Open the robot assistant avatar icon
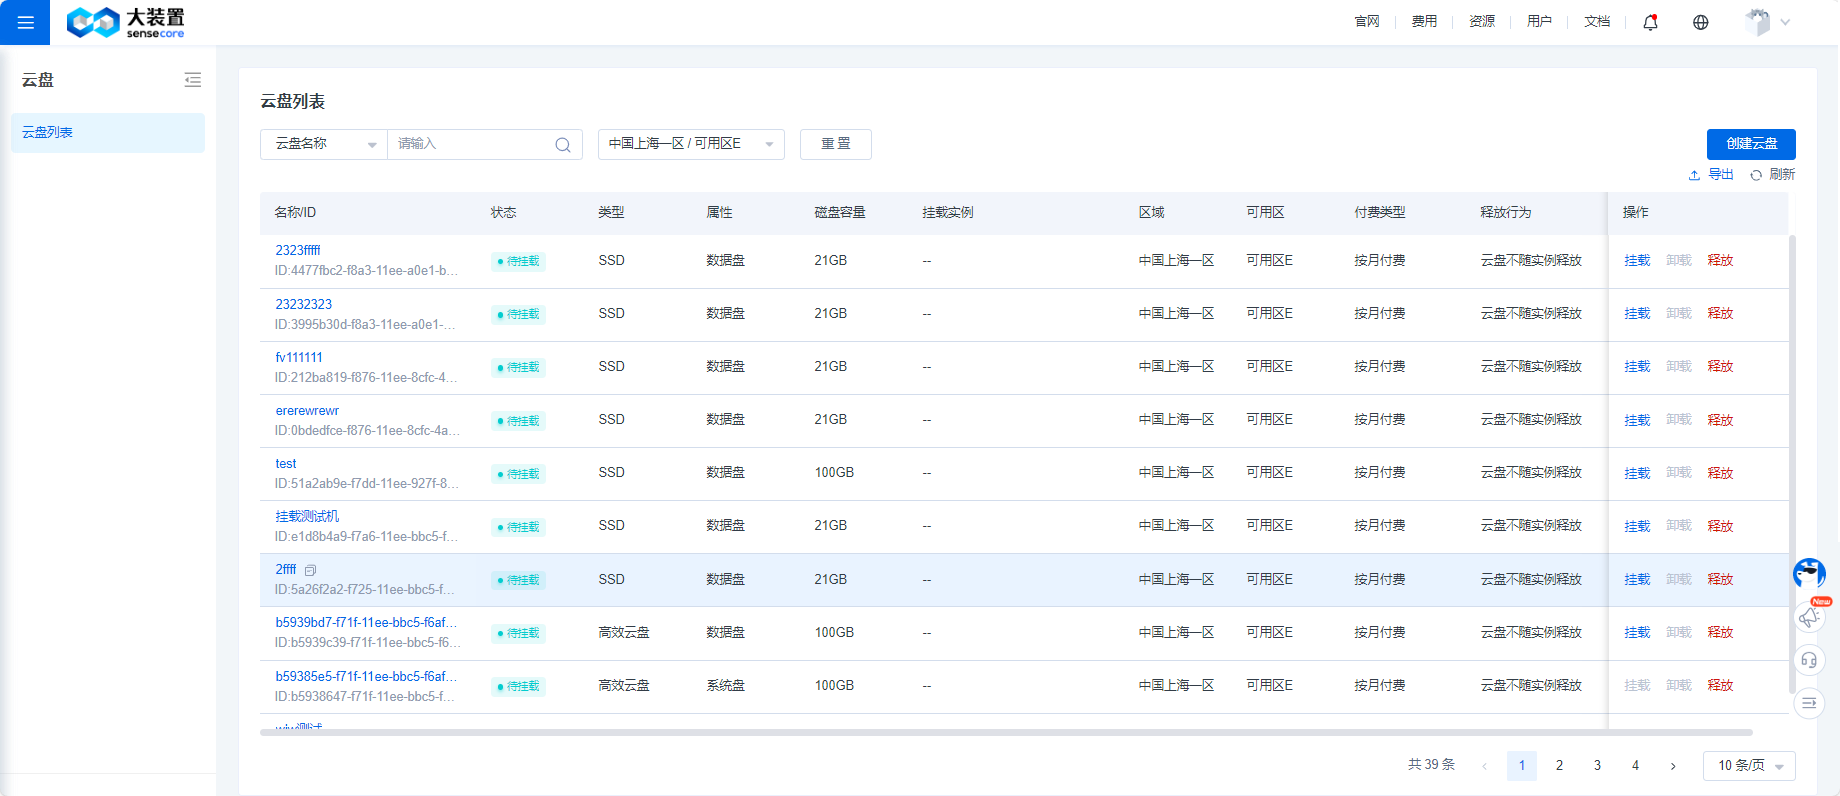1840x796 pixels. point(1809,573)
